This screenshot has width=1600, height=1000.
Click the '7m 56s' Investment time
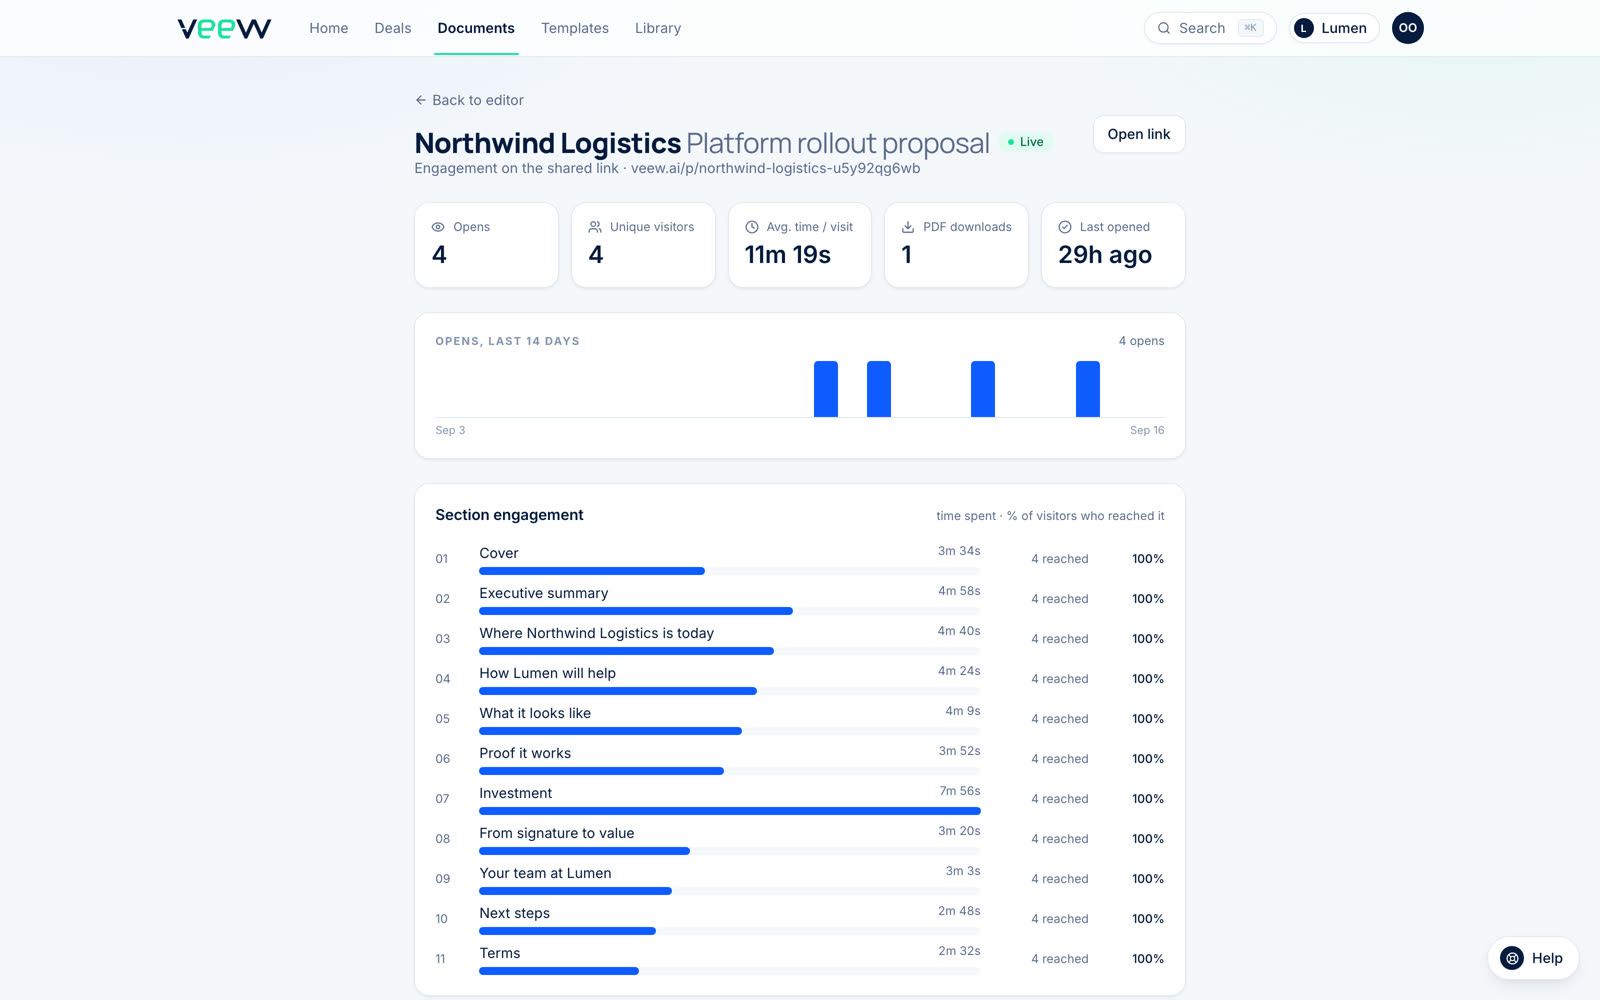coord(960,791)
